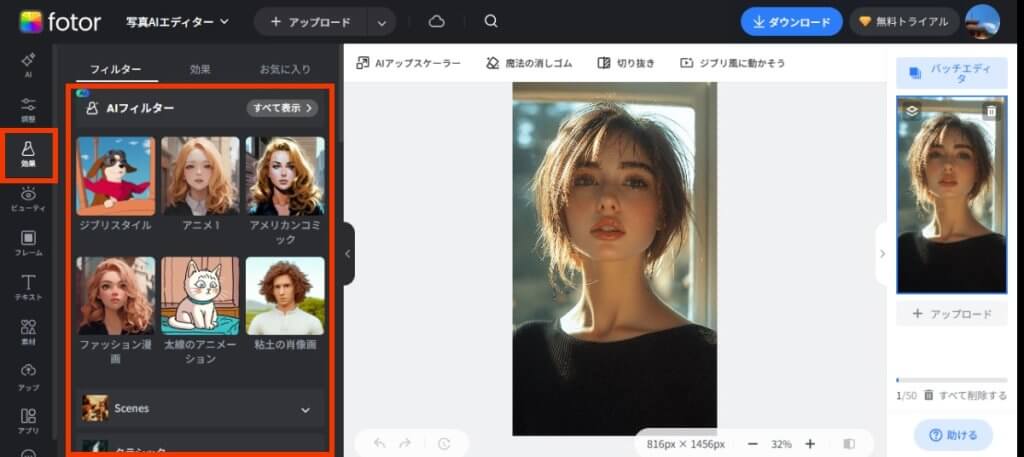Select ジブリ風に動かそう tool
This screenshot has height=457, width=1024.
pos(732,63)
